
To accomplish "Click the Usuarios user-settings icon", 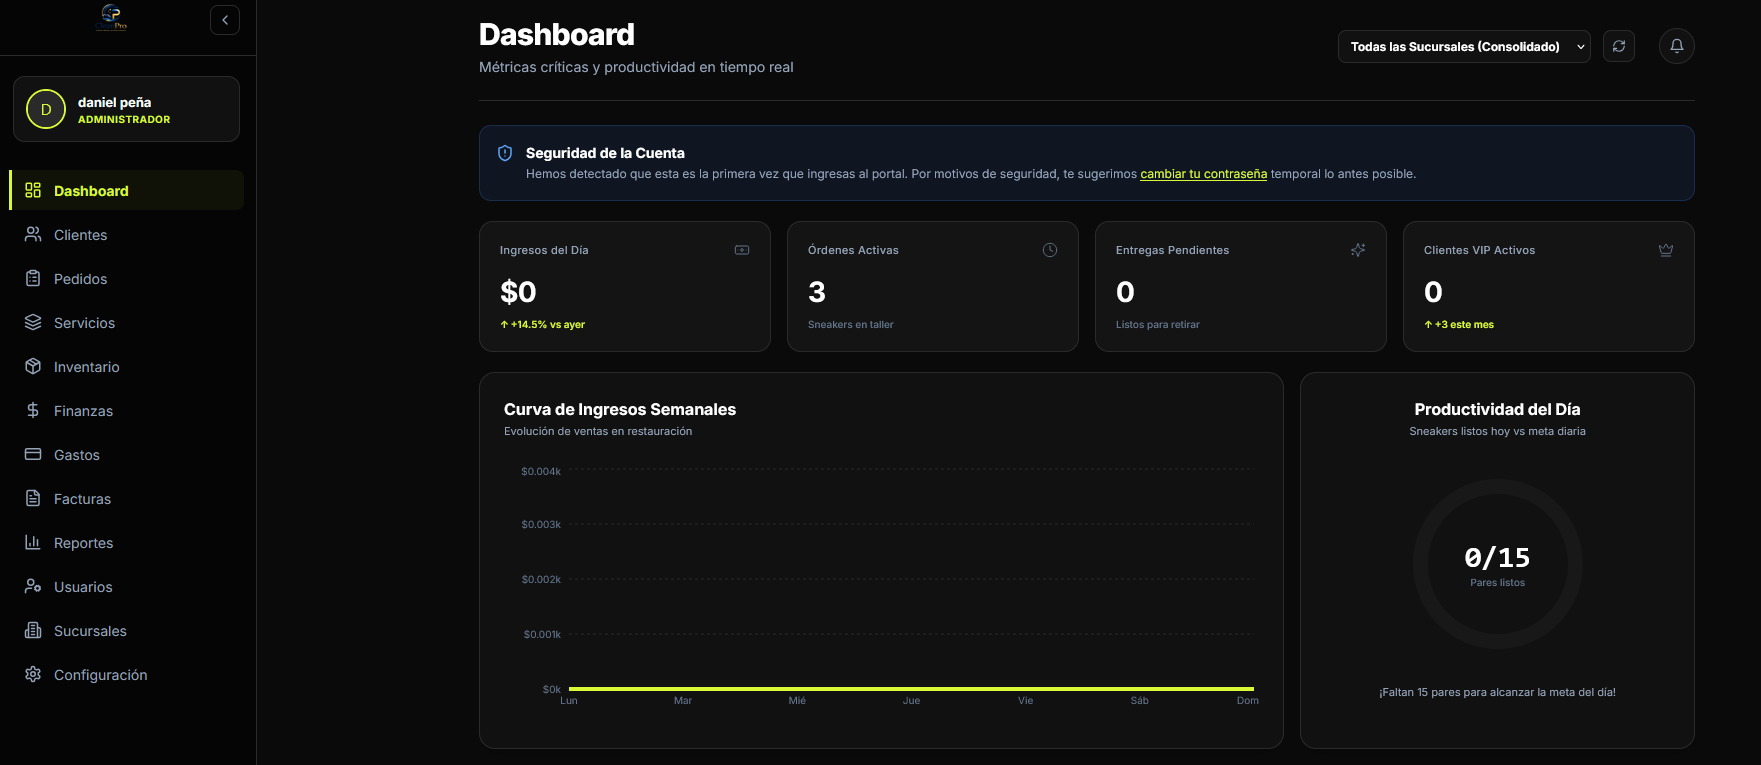I will point(33,586).
